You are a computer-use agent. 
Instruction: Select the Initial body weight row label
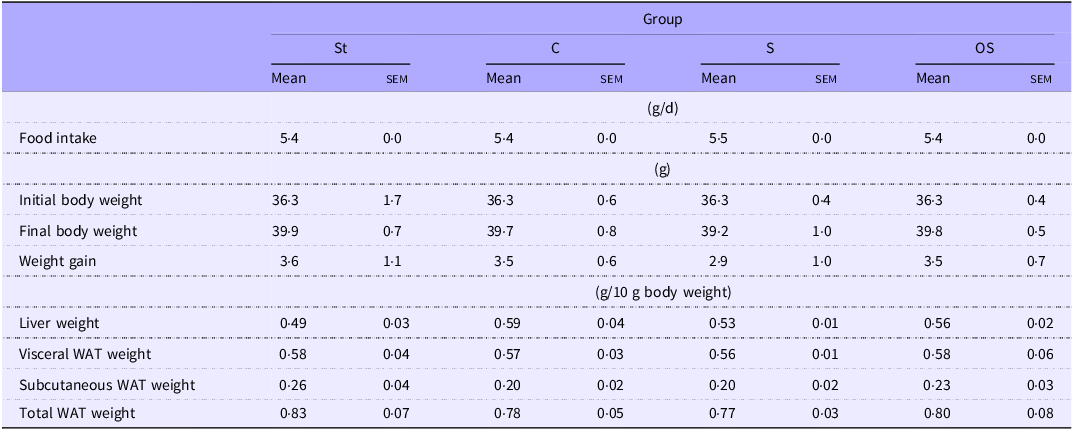(80, 200)
